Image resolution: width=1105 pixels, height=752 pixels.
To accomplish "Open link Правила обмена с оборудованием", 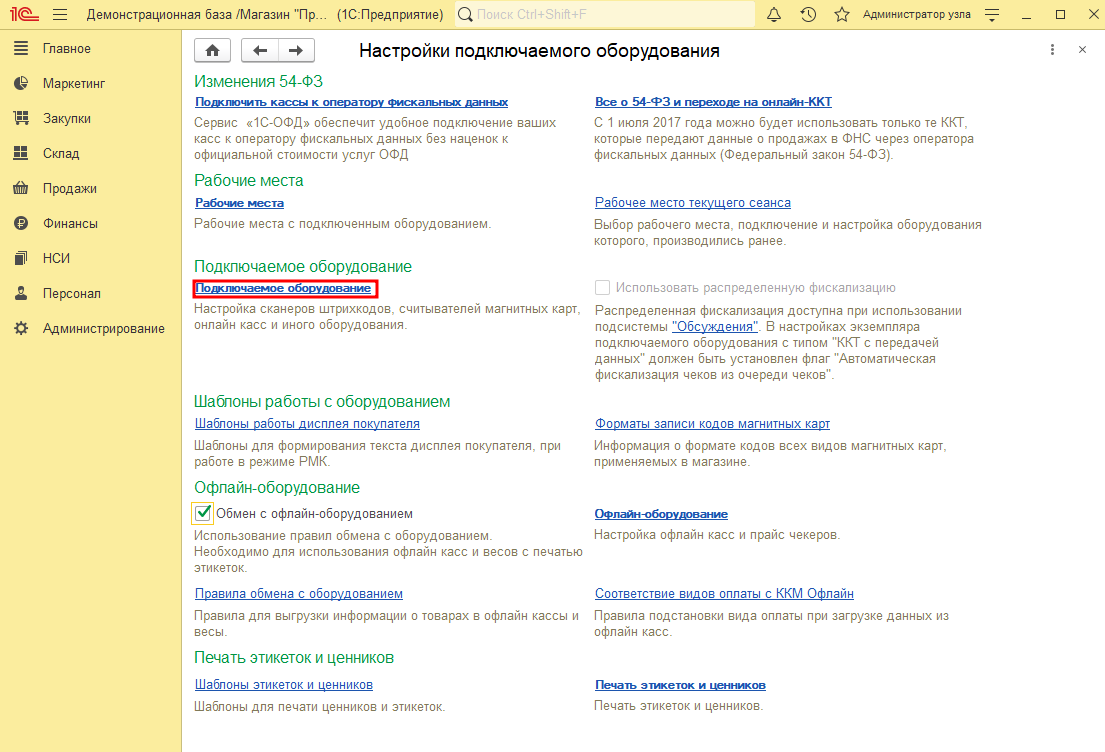I will 299,593.
